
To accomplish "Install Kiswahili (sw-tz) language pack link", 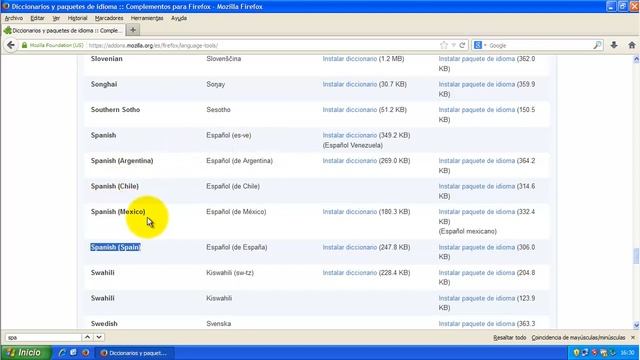I will (477, 273).
